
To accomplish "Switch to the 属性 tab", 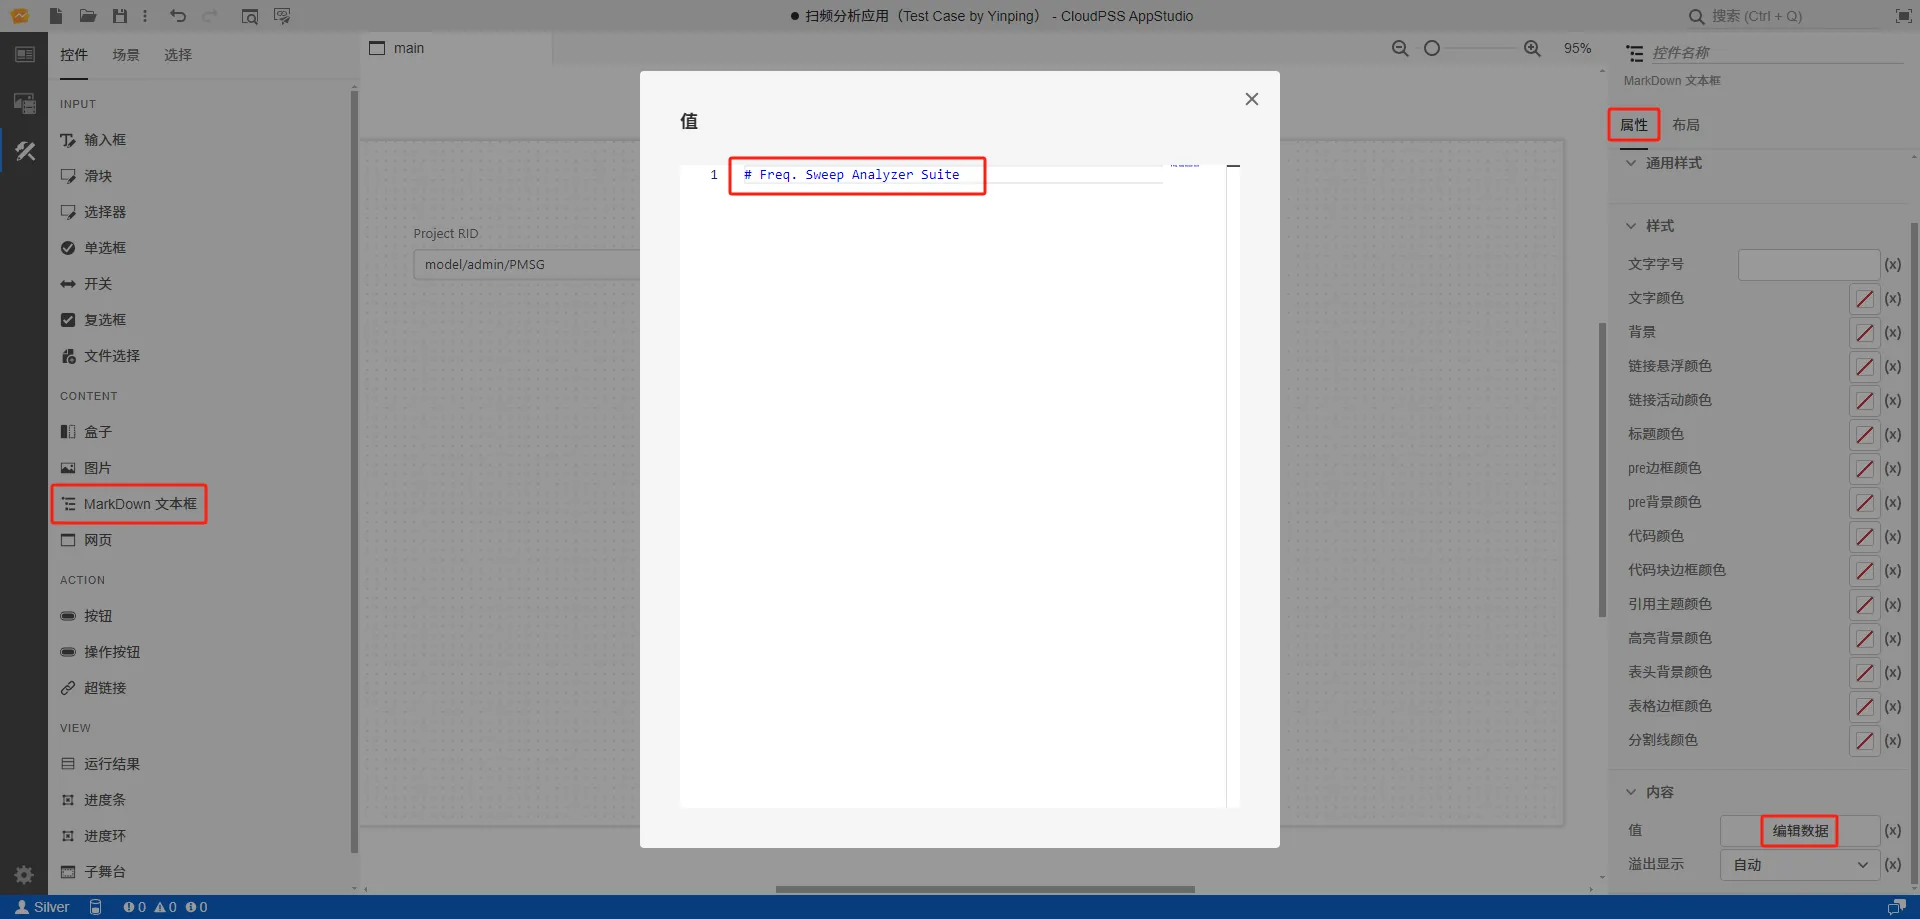I will click(x=1634, y=125).
